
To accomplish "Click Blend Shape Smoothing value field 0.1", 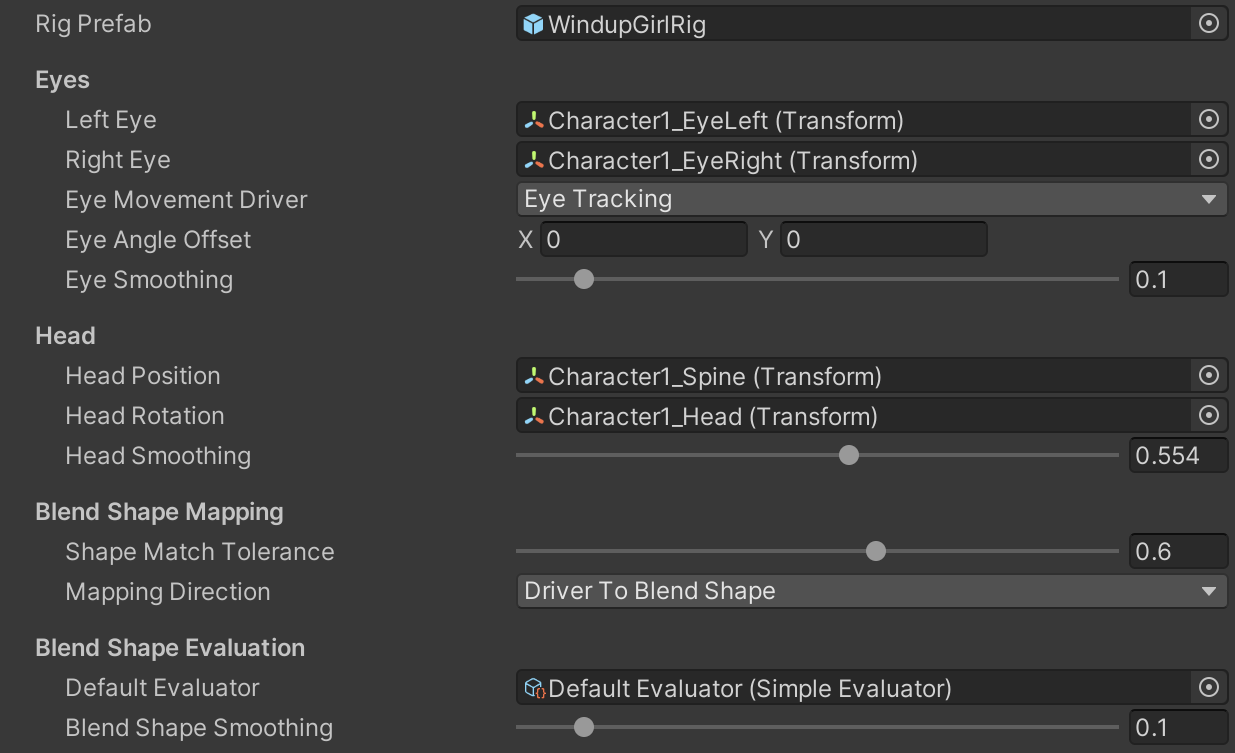I will (1178, 727).
